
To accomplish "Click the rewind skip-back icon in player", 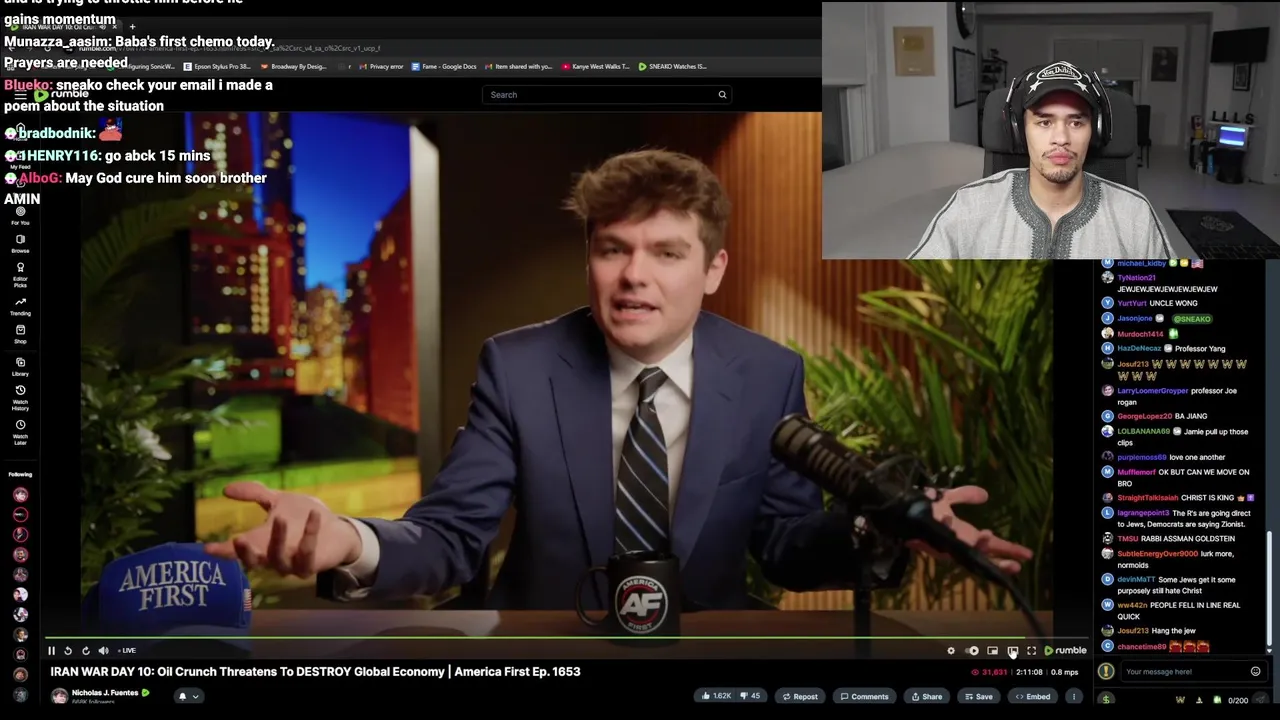I will (68, 651).
